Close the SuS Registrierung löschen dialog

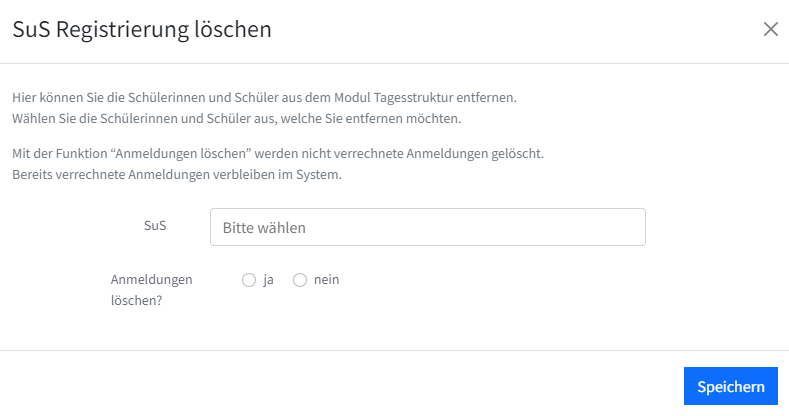click(770, 29)
